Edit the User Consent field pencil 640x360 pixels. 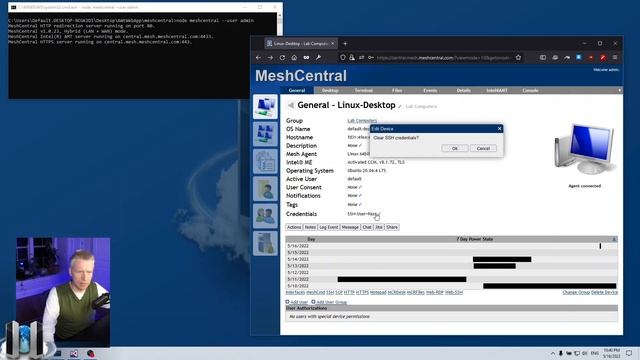[360, 187]
